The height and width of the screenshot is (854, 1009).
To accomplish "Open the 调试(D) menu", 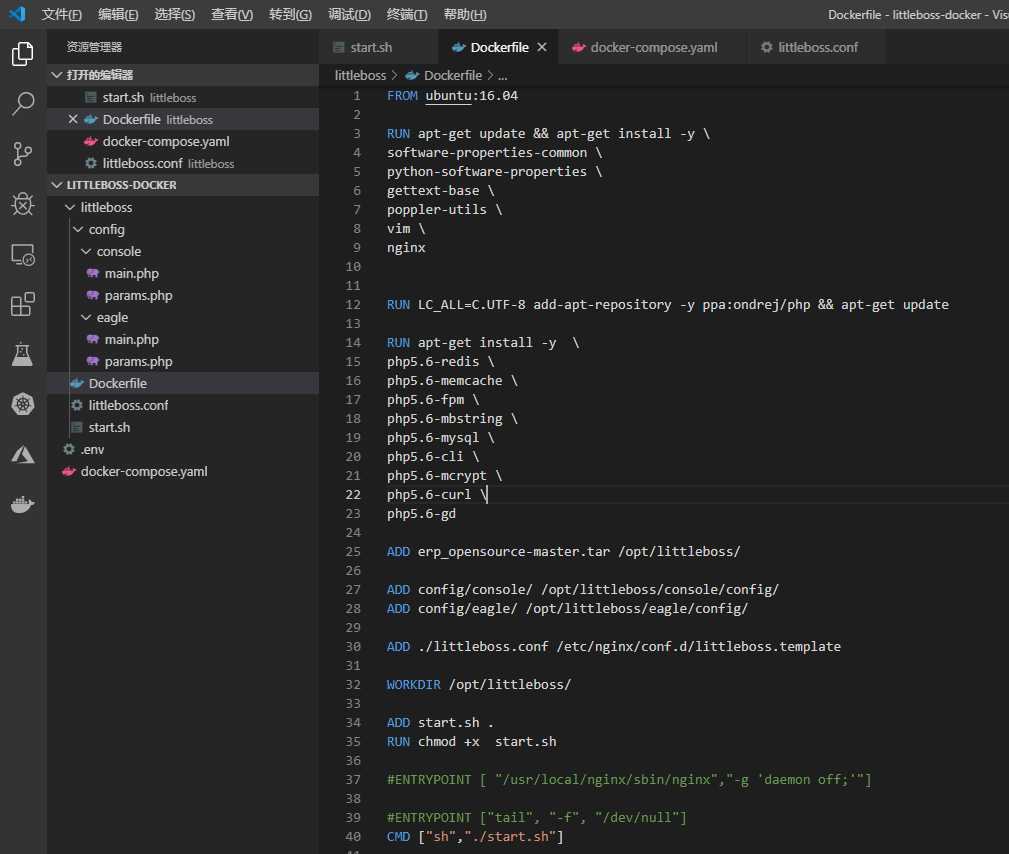I will pos(349,14).
